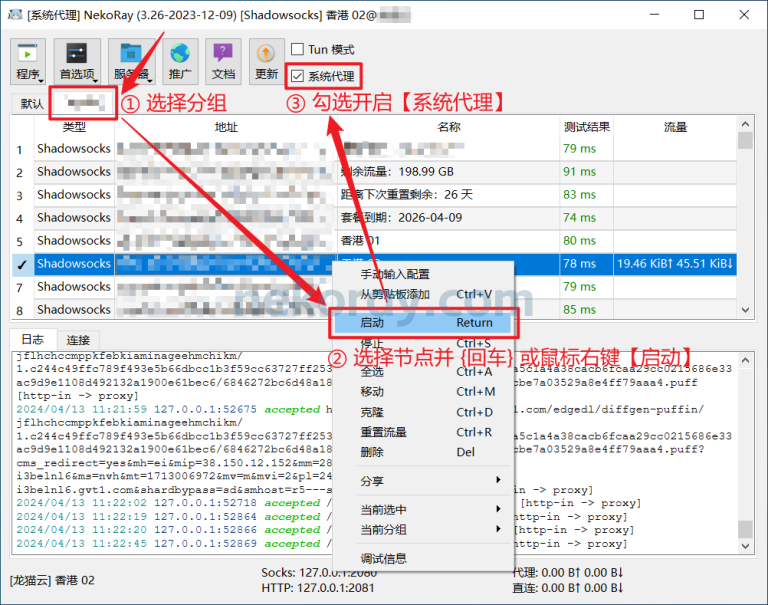Click the NekoRay app icon in title bar
This screenshot has width=768, height=605.
(x=15, y=15)
